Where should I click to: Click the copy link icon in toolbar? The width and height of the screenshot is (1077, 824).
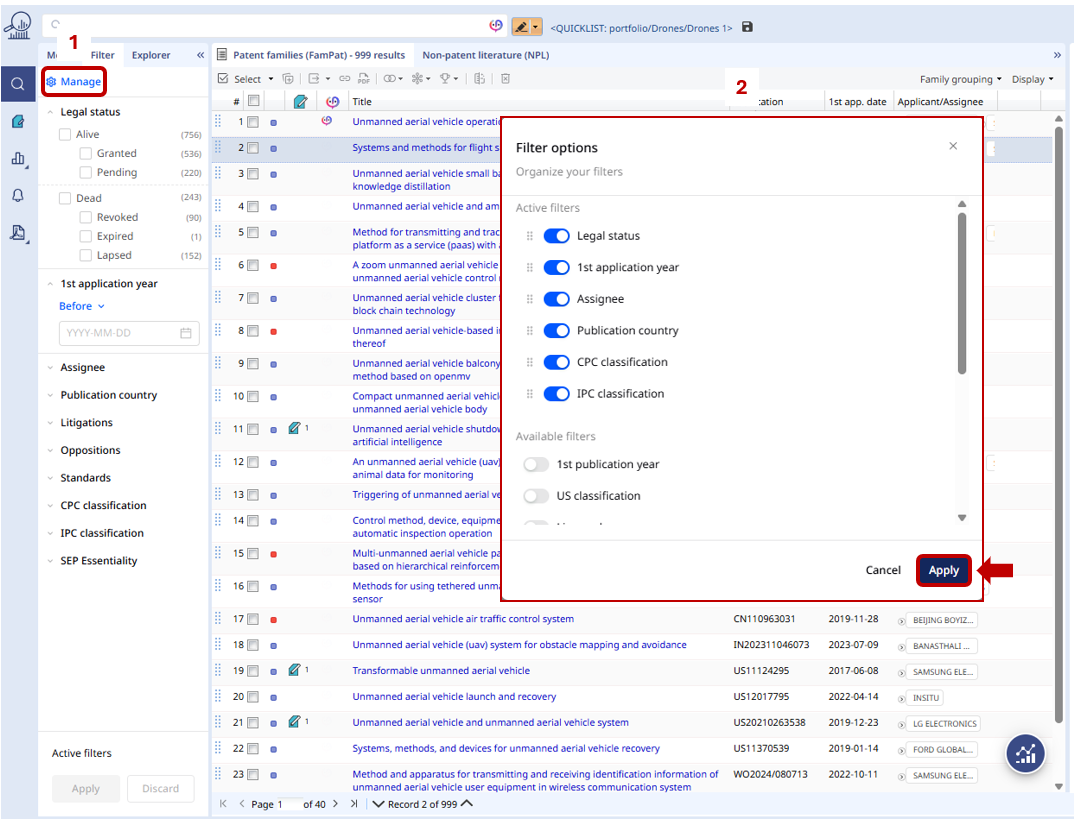point(345,79)
